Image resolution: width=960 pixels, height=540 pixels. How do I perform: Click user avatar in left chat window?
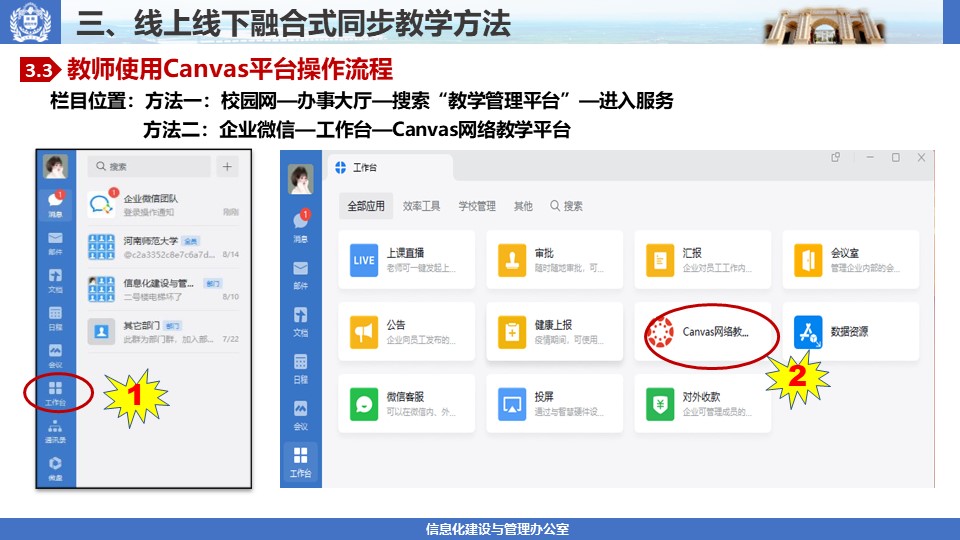[55, 167]
